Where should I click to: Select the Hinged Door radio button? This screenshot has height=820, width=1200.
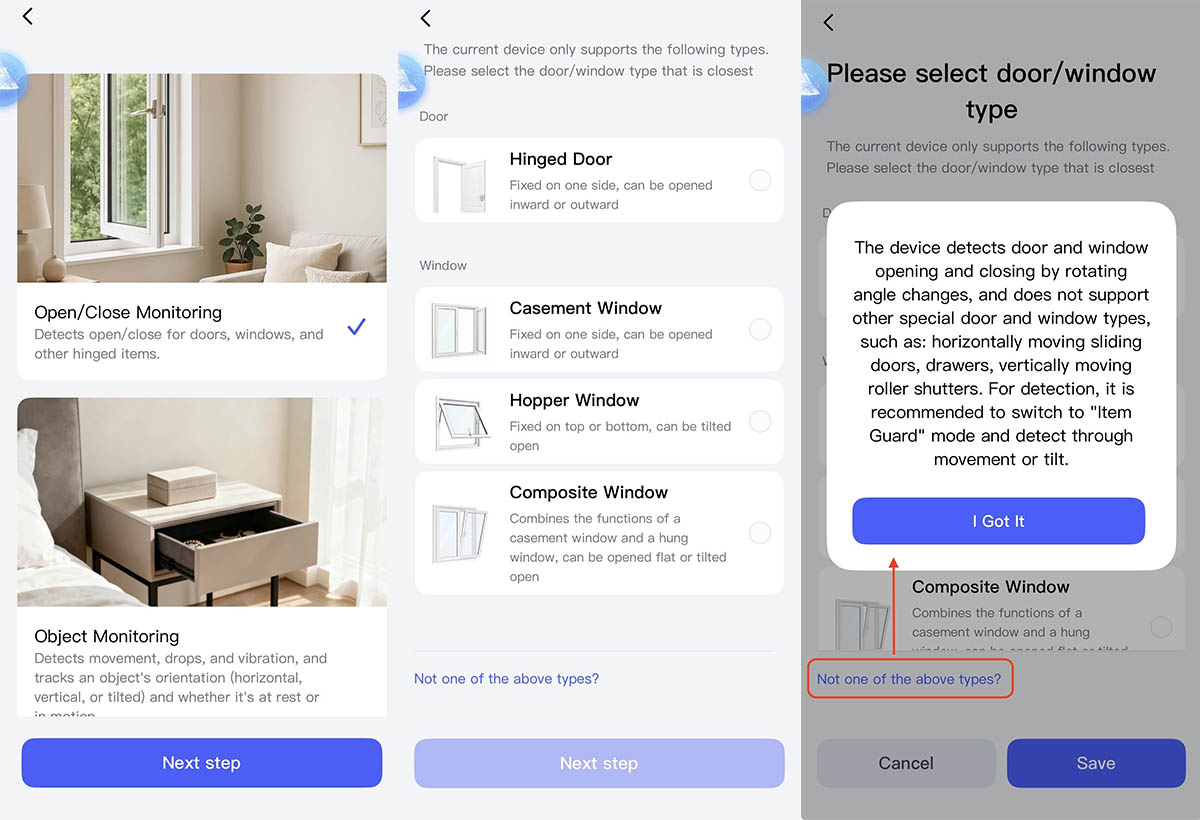[760, 180]
